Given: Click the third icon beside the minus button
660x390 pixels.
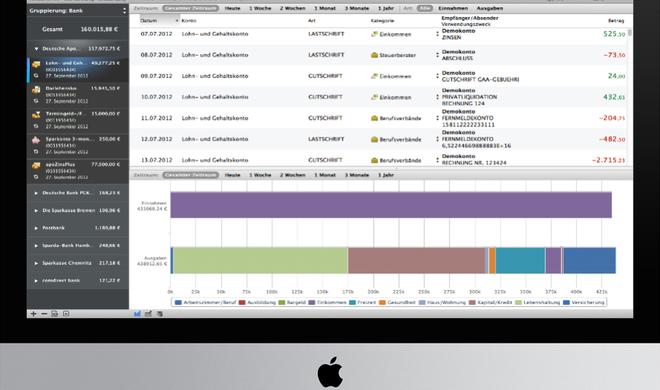Looking at the screenshot, I should [x=55, y=314].
